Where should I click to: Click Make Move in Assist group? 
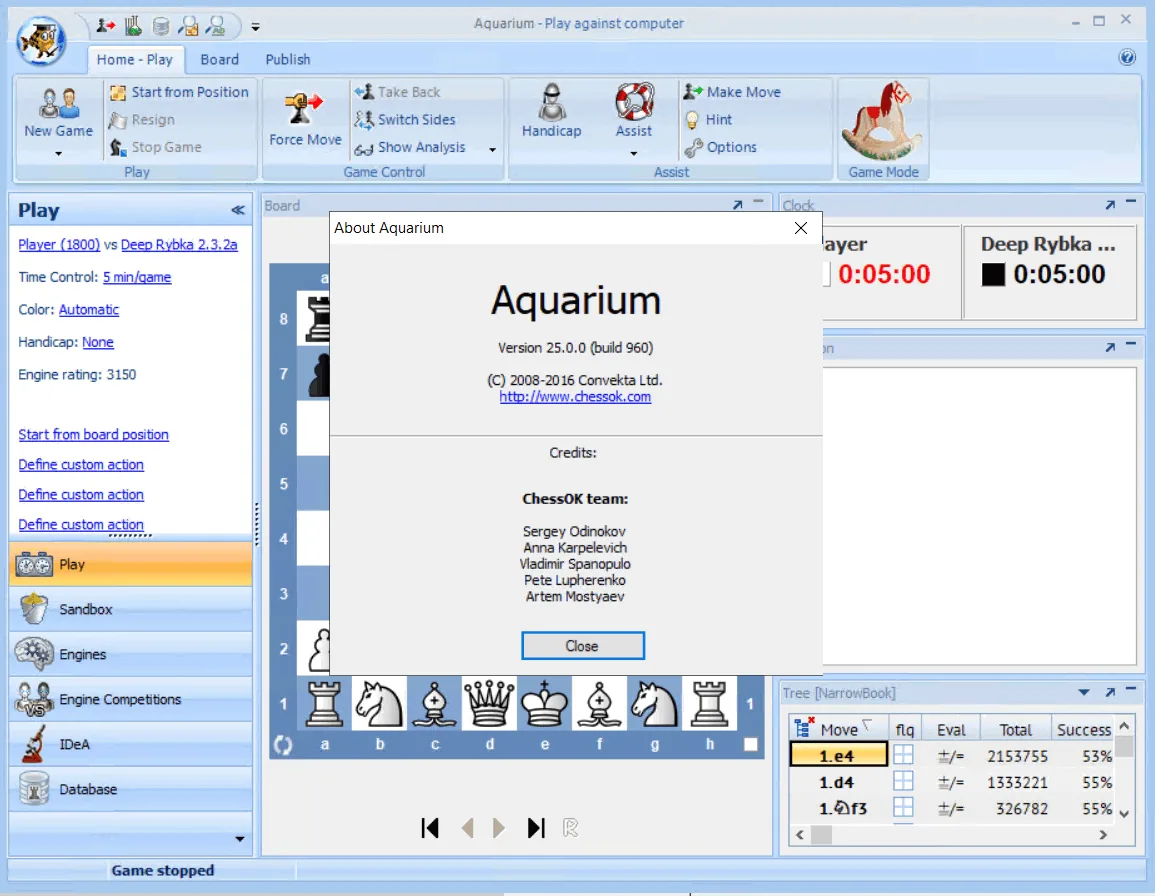click(731, 92)
